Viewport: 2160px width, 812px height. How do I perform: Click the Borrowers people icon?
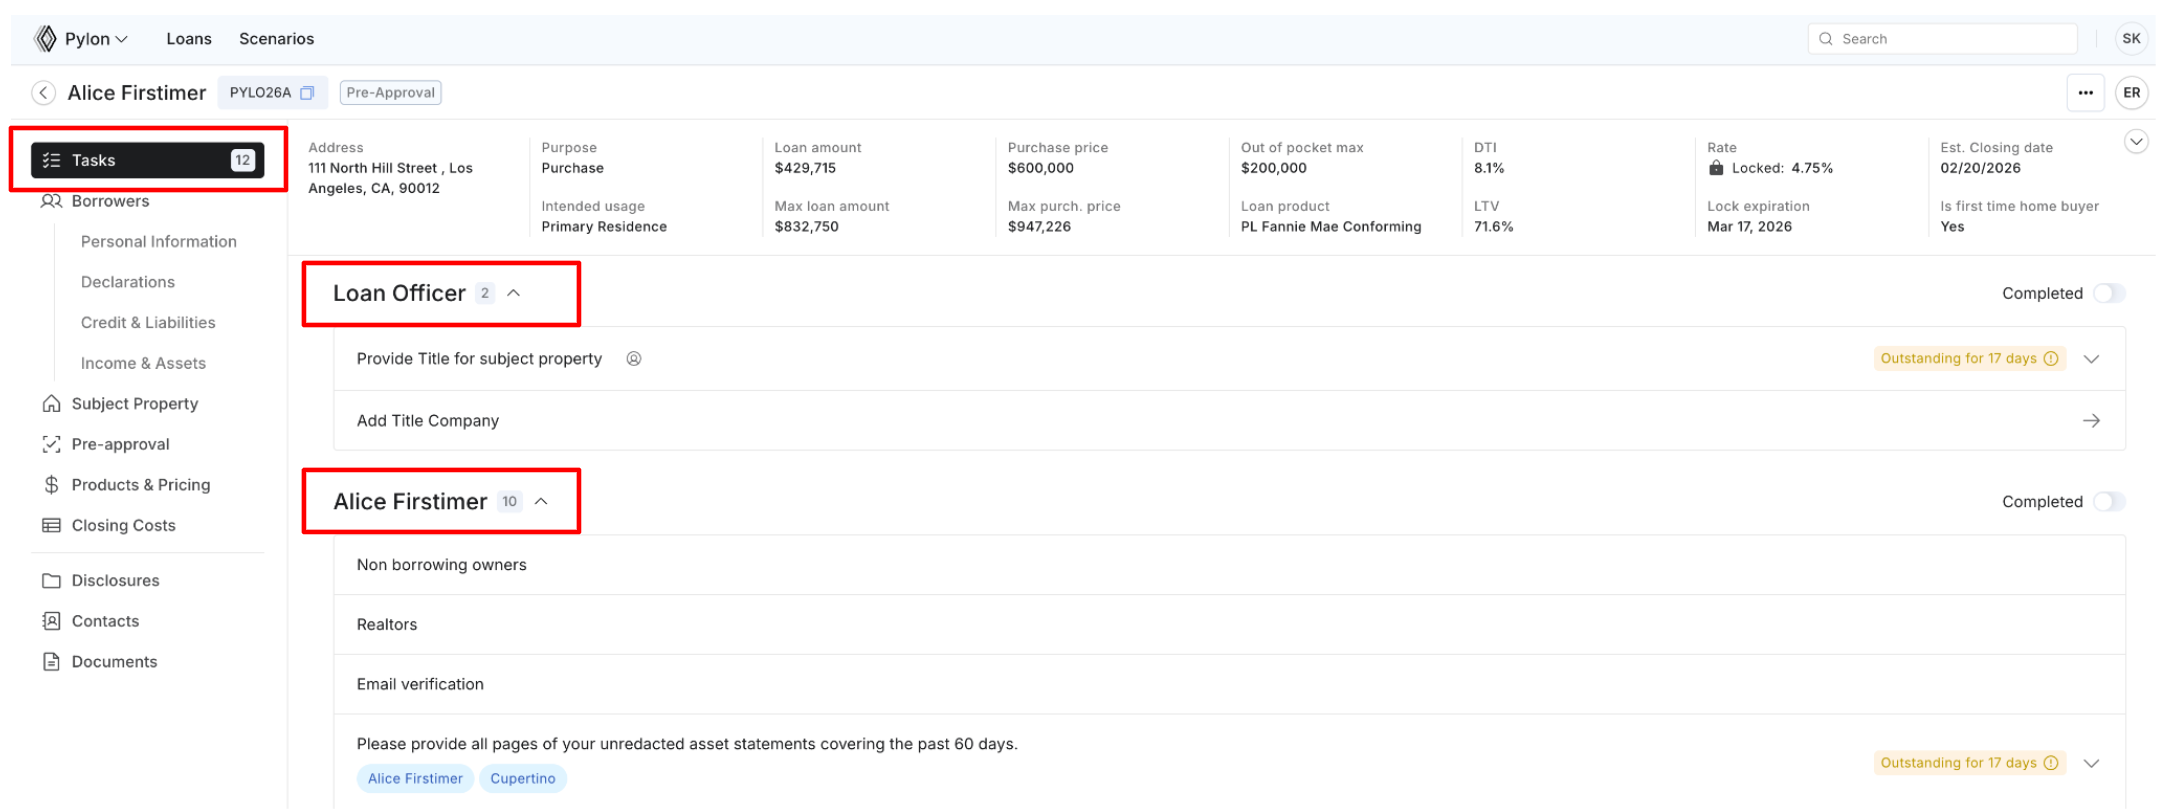(x=52, y=201)
